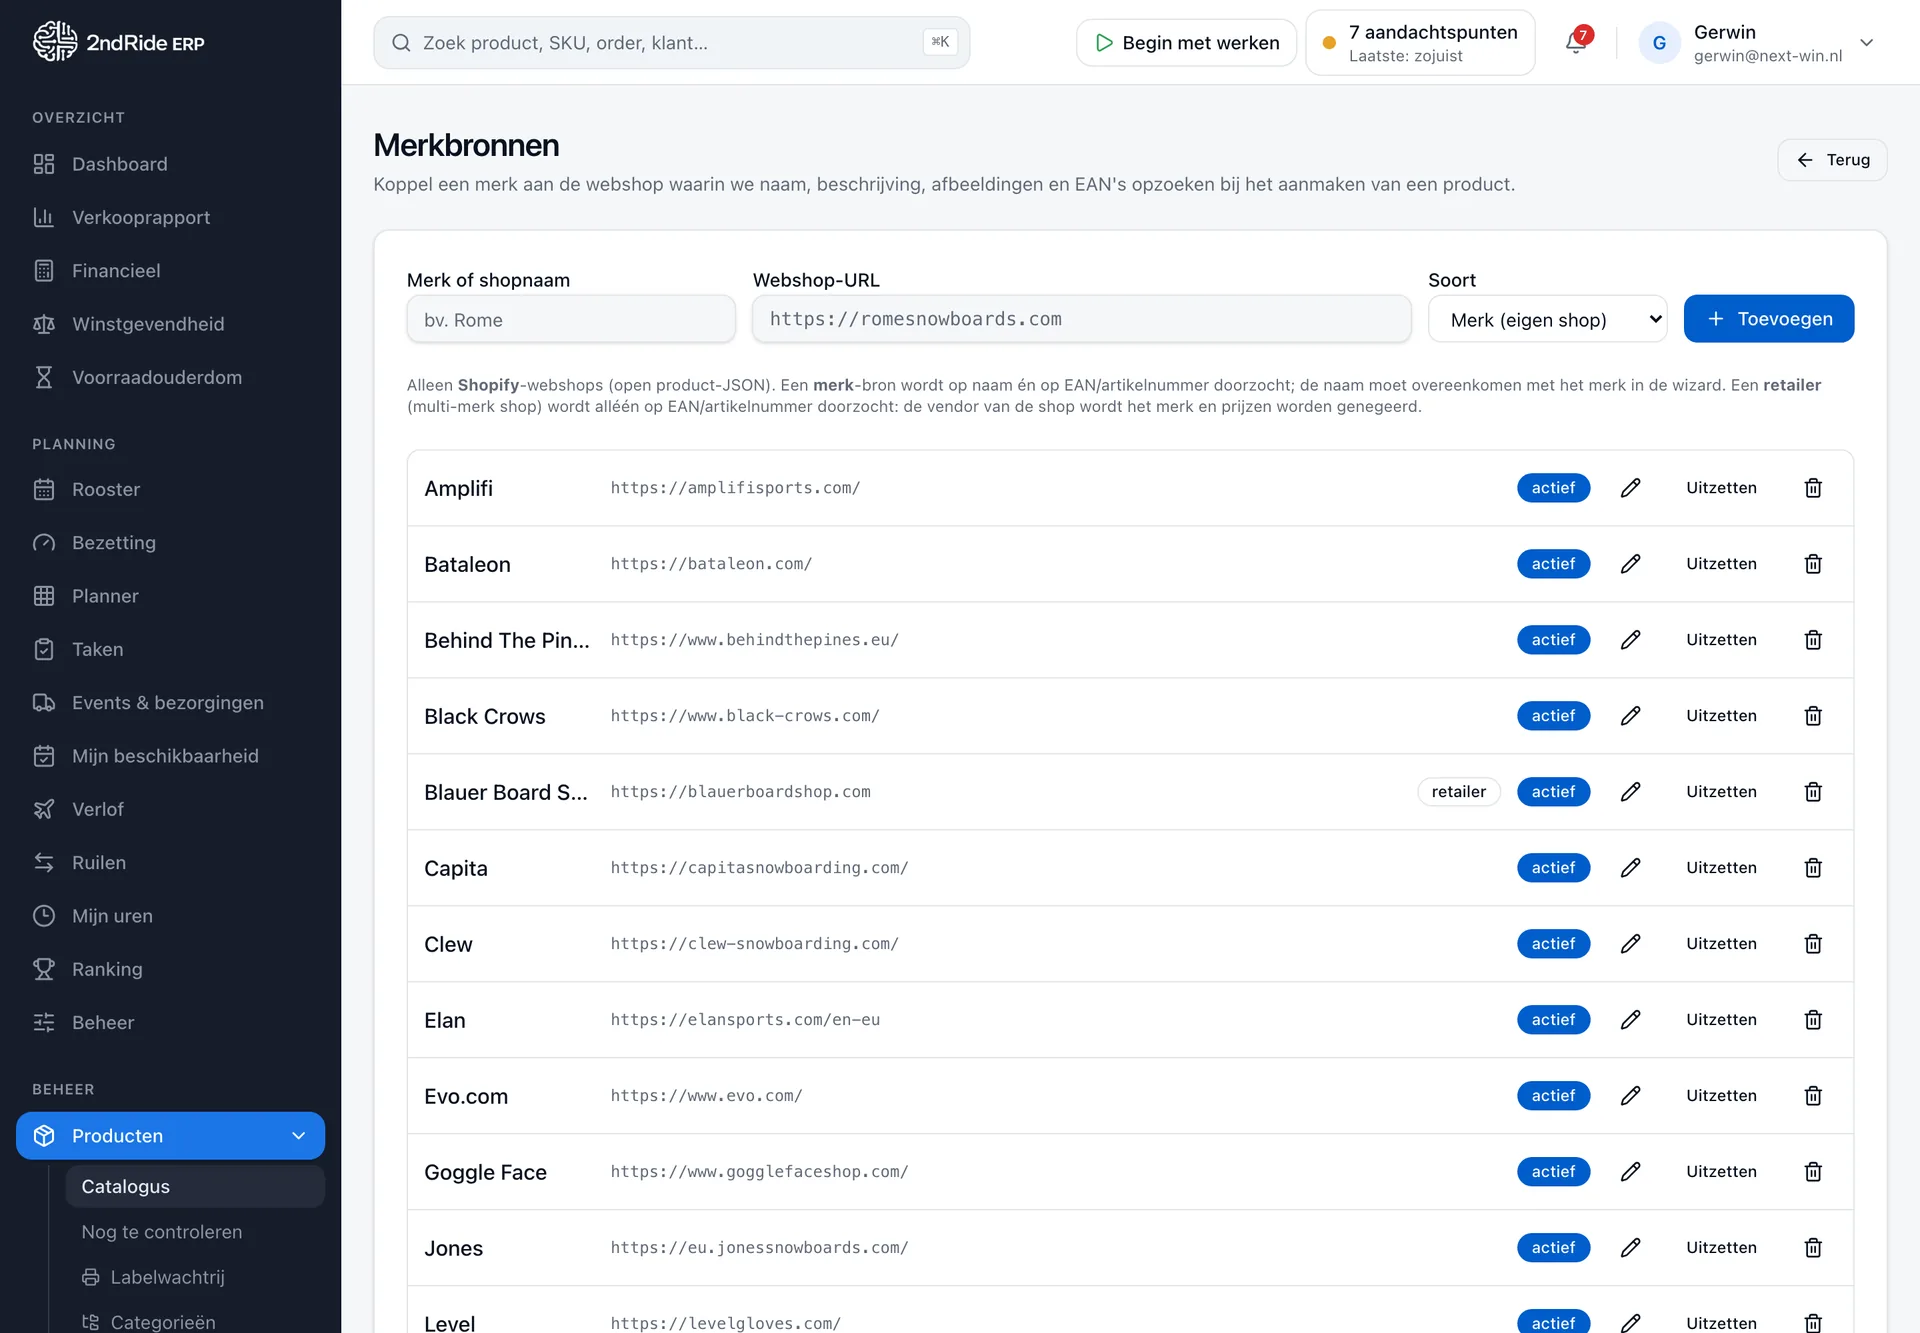The height and width of the screenshot is (1333, 1920).
Task: Disable Blauer Board Shop with Uitzetten
Action: (x=1721, y=792)
